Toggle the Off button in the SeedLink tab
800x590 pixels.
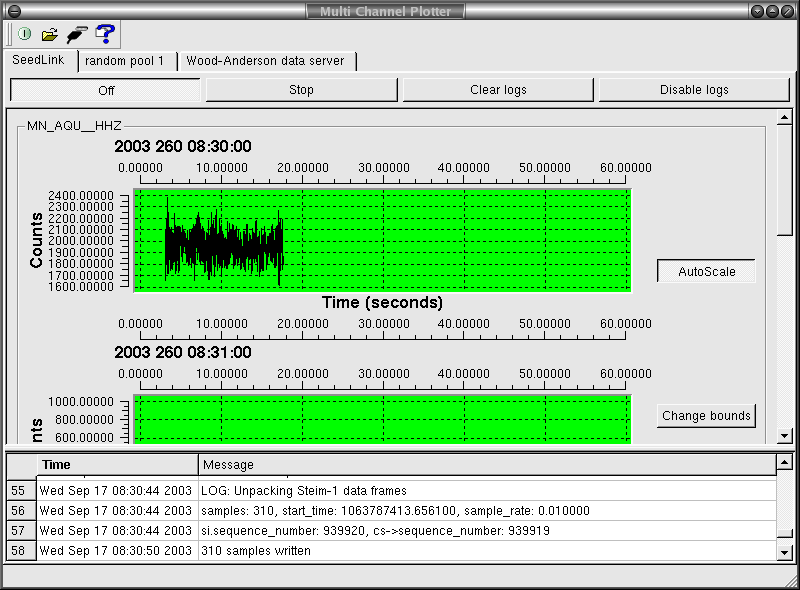[x=105, y=90]
